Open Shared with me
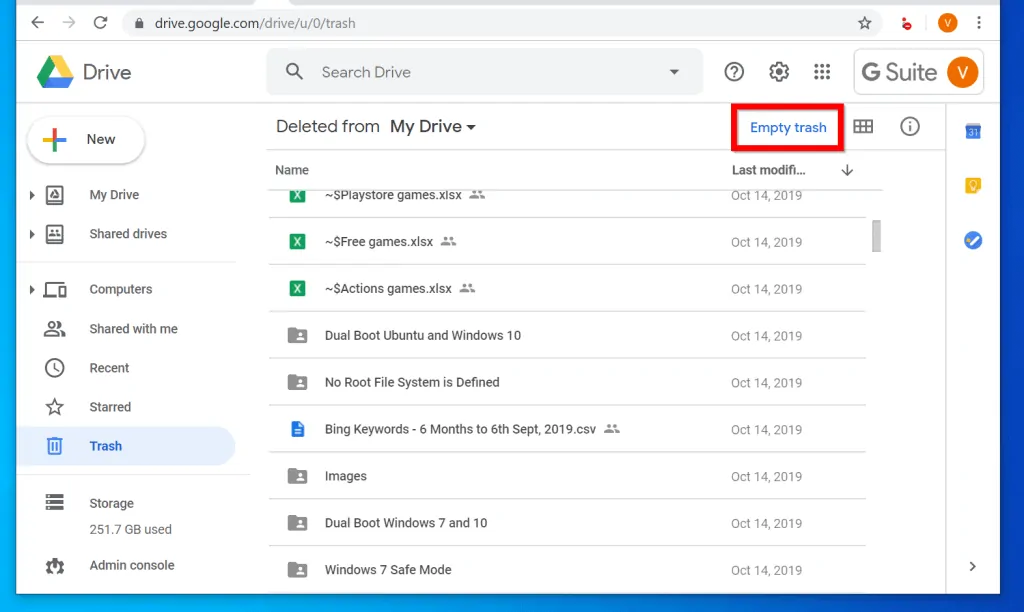This screenshot has width=1024, height=612. click(x=133, y=328)
